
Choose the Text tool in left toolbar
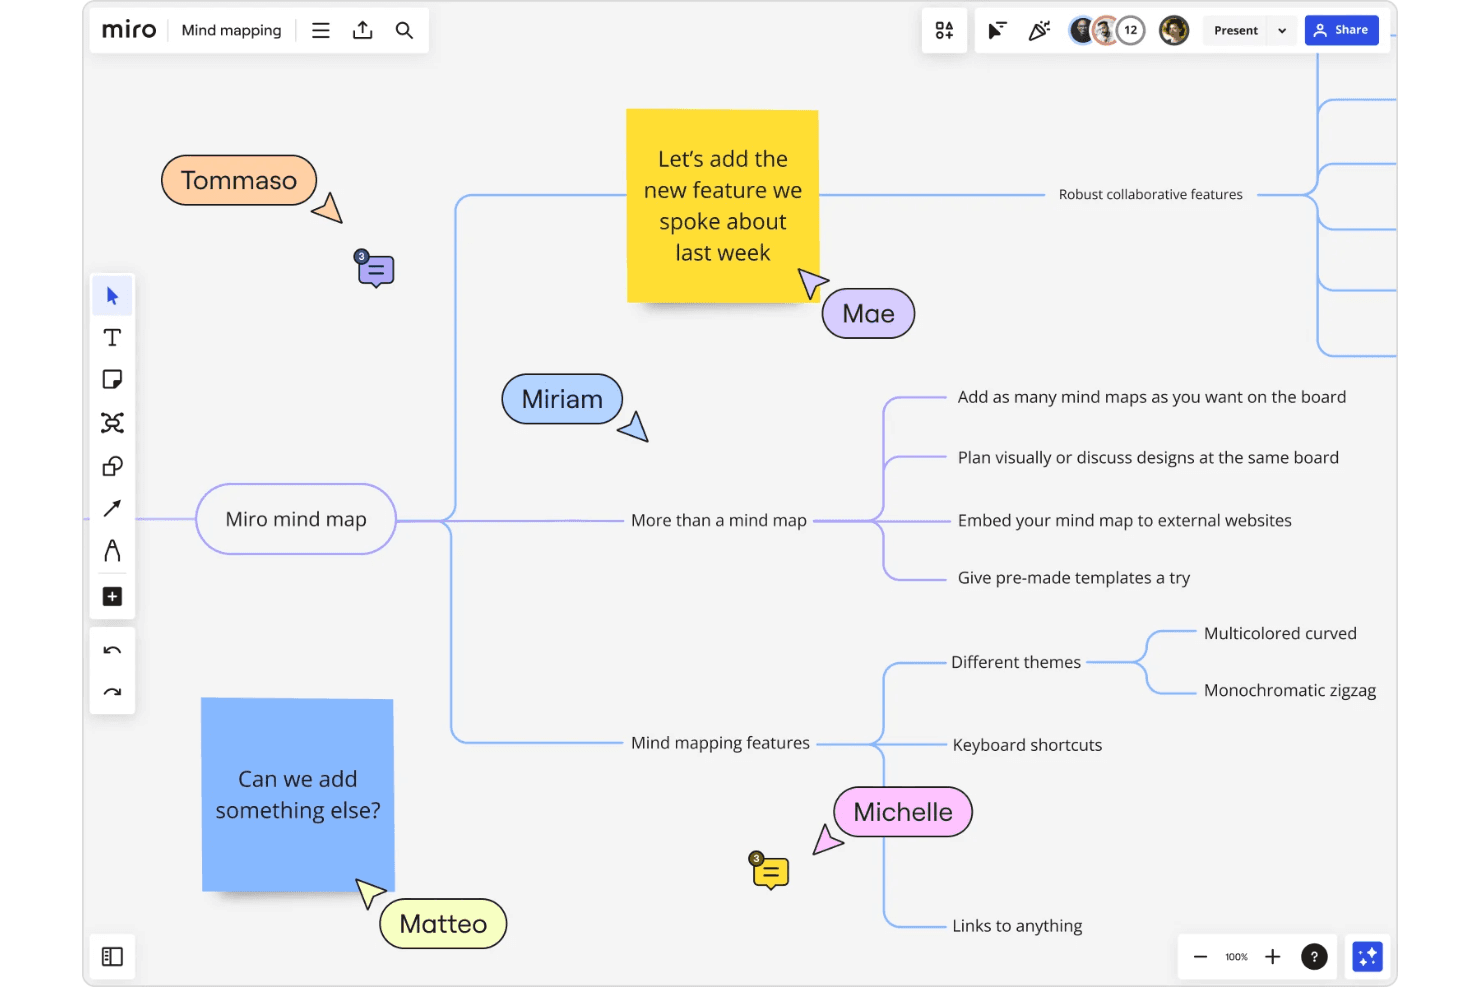click(x=112, y=338)
